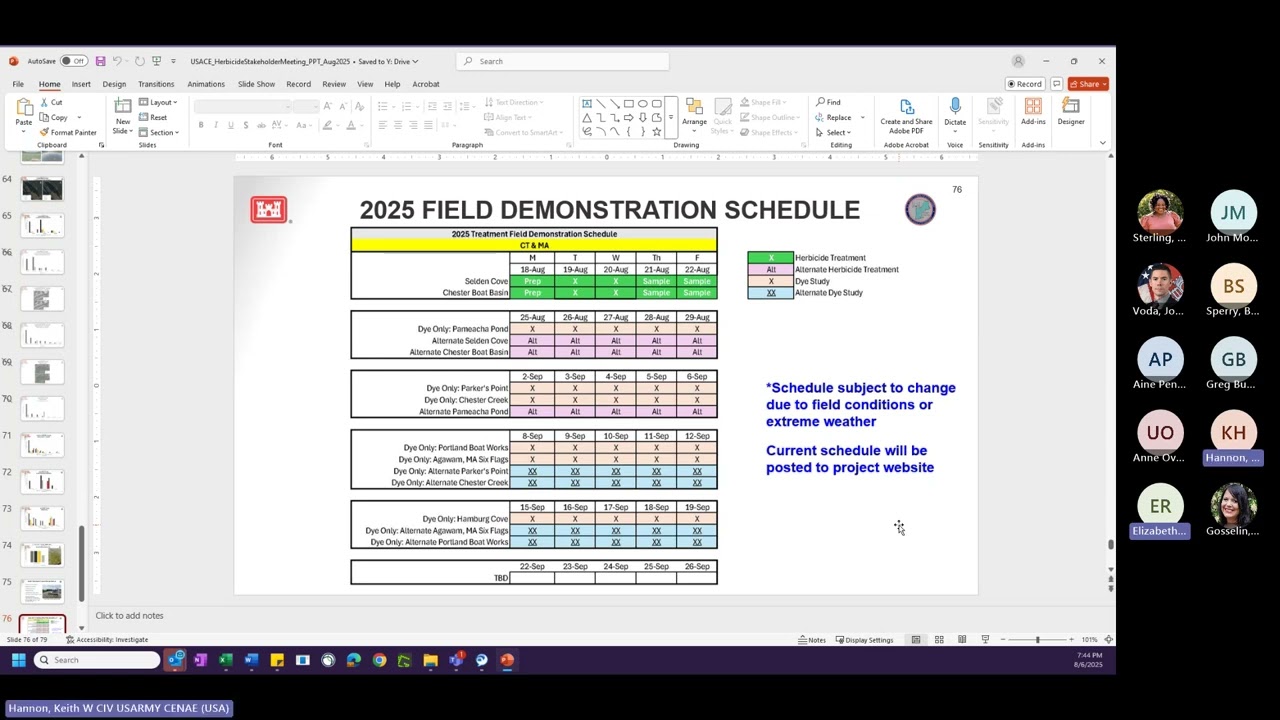This screenshot has height=720, width=1280.
Task: Start Dictate microphone
Action: [955, 112]
